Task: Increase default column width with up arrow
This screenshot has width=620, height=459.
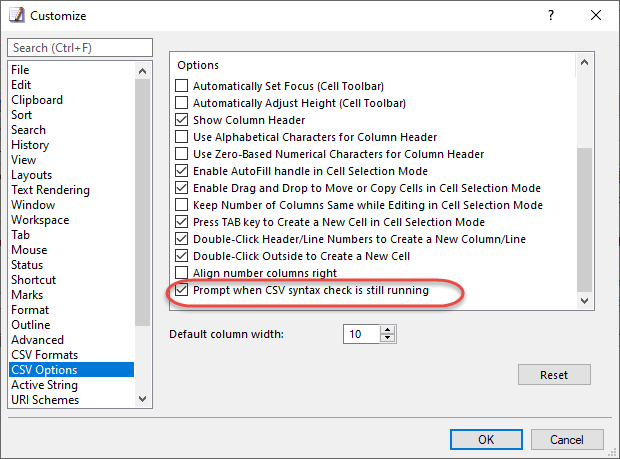Action: pyautogui.click(x=388, y=330)
